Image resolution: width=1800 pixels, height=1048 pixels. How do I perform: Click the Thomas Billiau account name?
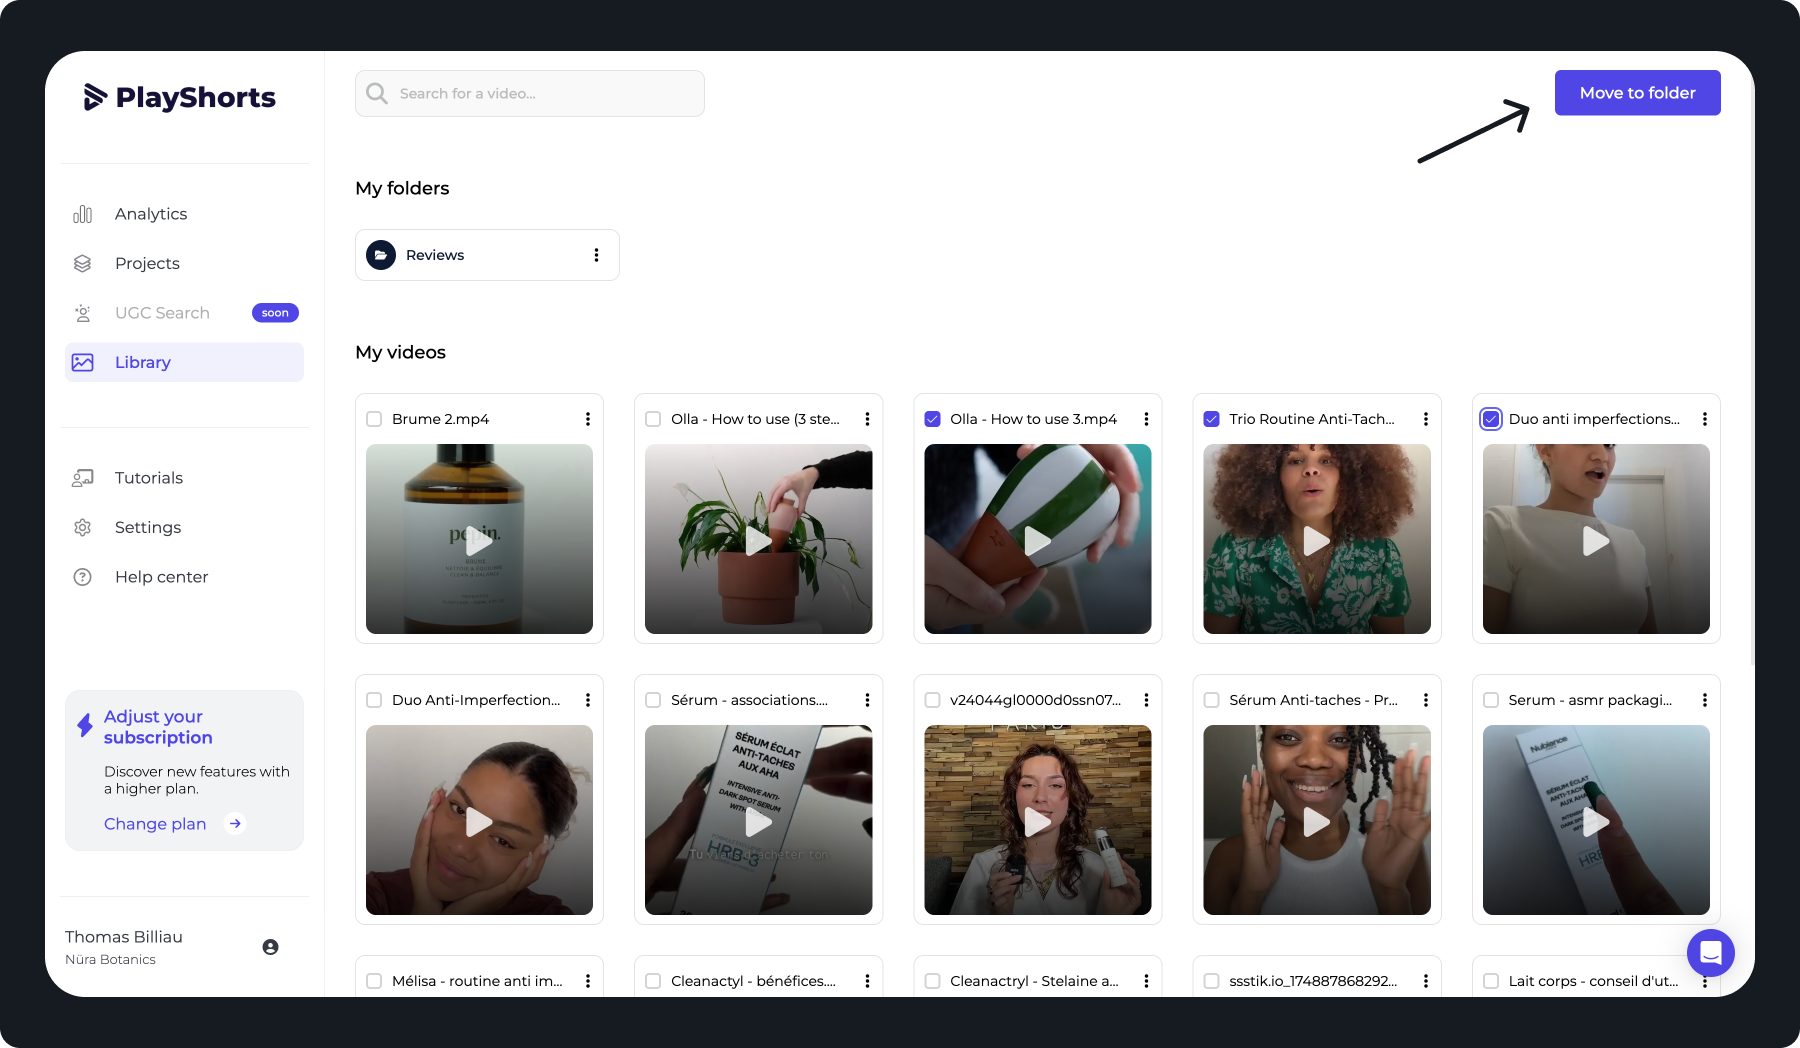click(x=124, y=937)
